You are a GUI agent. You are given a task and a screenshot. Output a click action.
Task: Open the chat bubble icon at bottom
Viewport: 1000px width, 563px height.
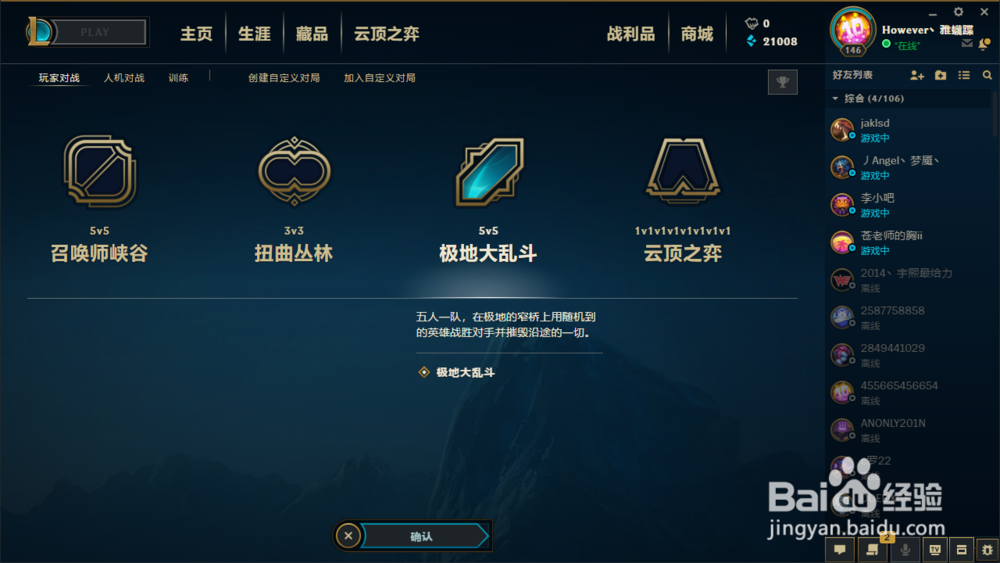pos(840,549)
